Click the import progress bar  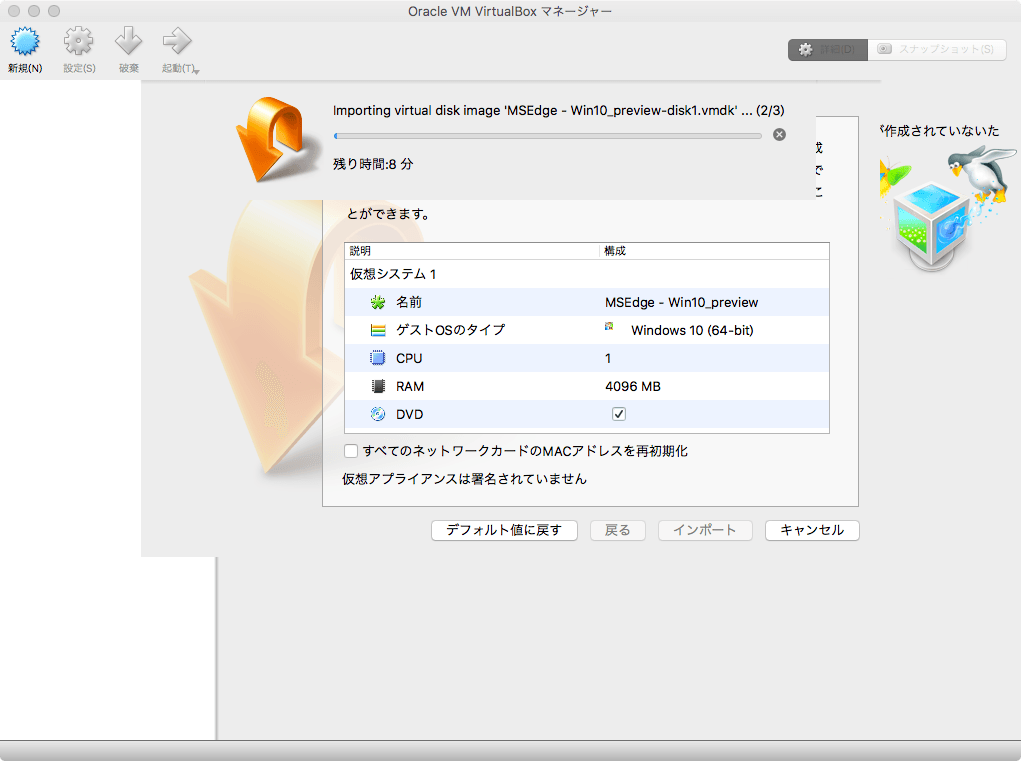[548, 136]
